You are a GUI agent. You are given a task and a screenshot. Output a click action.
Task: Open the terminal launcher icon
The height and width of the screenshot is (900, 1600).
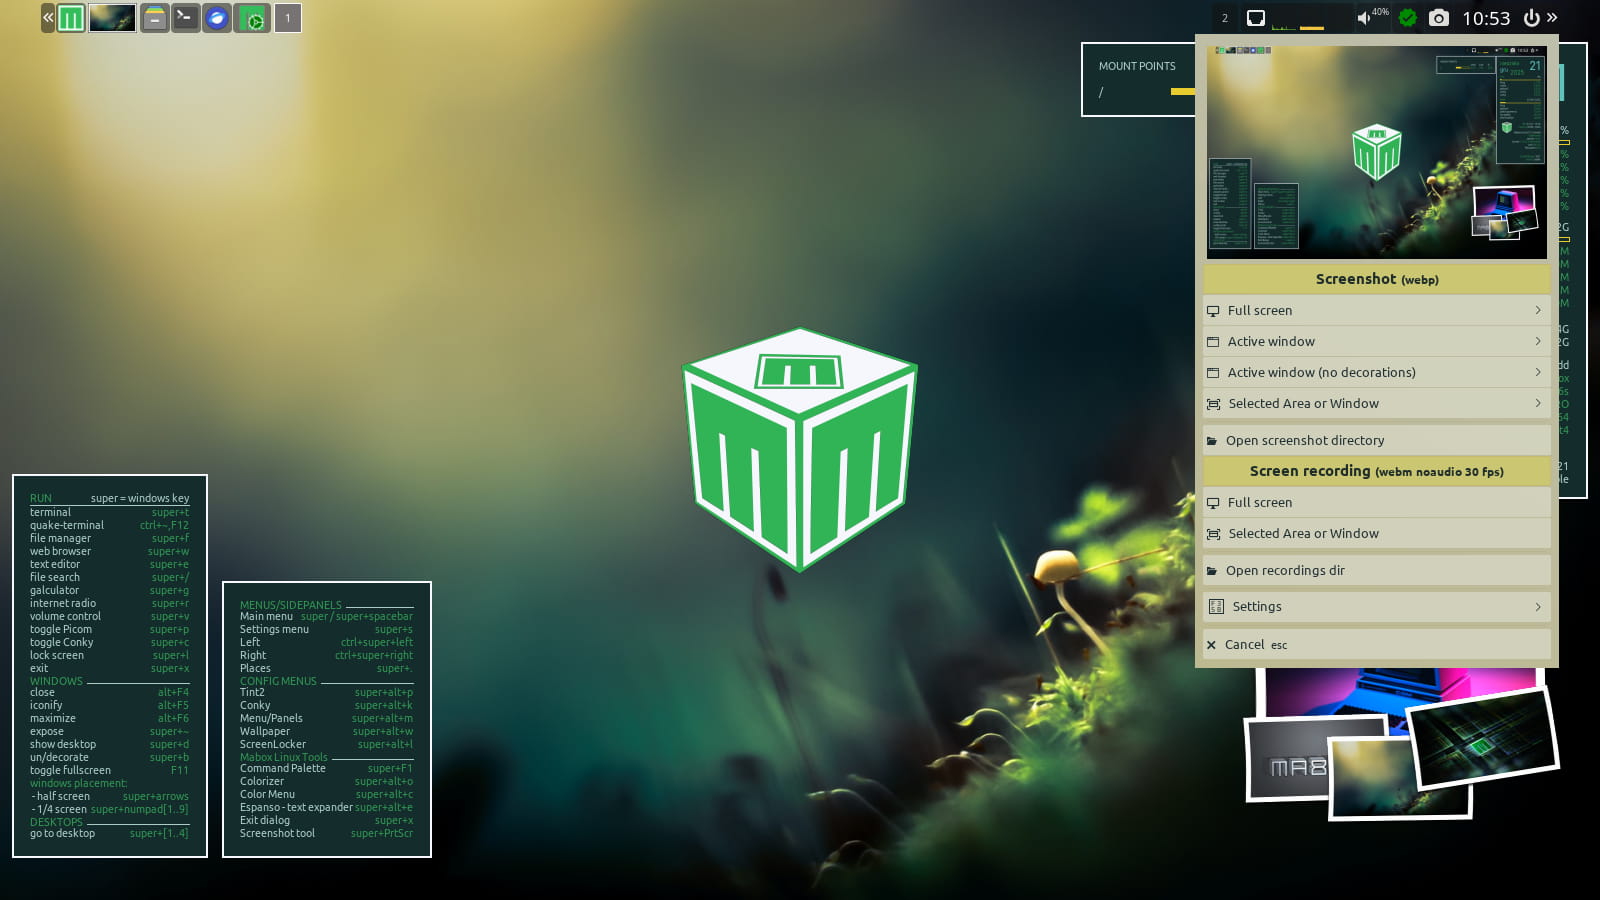[x=185, y=18]
